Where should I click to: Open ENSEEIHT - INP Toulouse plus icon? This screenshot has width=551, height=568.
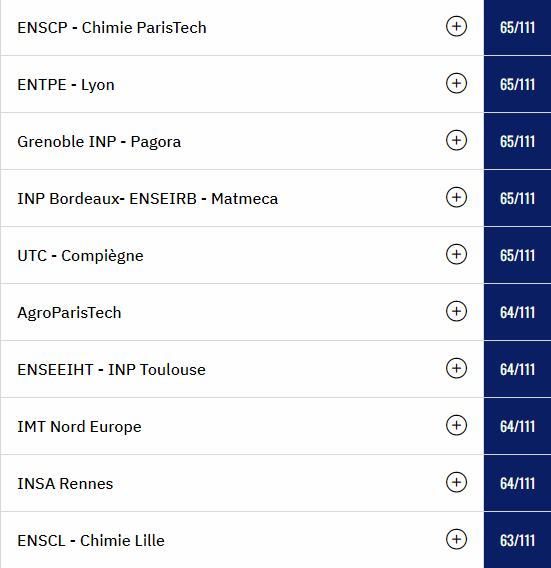pos(456,368)
